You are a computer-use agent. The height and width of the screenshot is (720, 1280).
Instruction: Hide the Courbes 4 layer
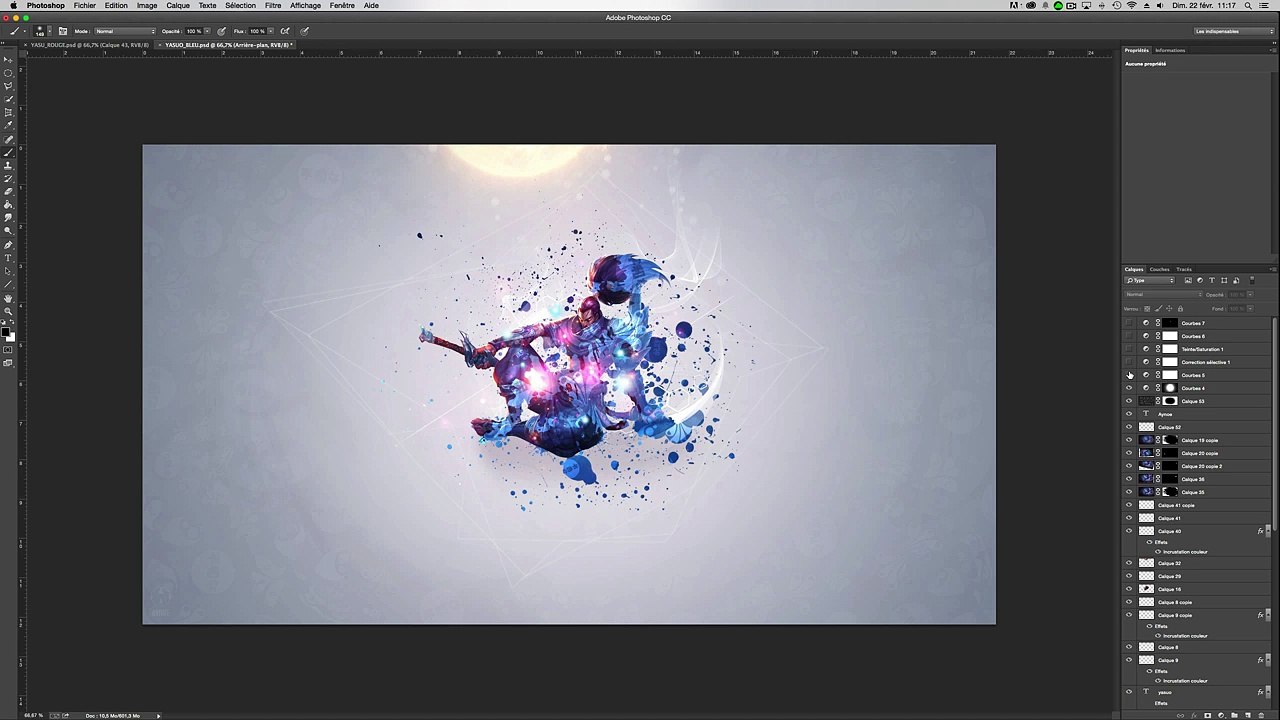(1129, 388)
